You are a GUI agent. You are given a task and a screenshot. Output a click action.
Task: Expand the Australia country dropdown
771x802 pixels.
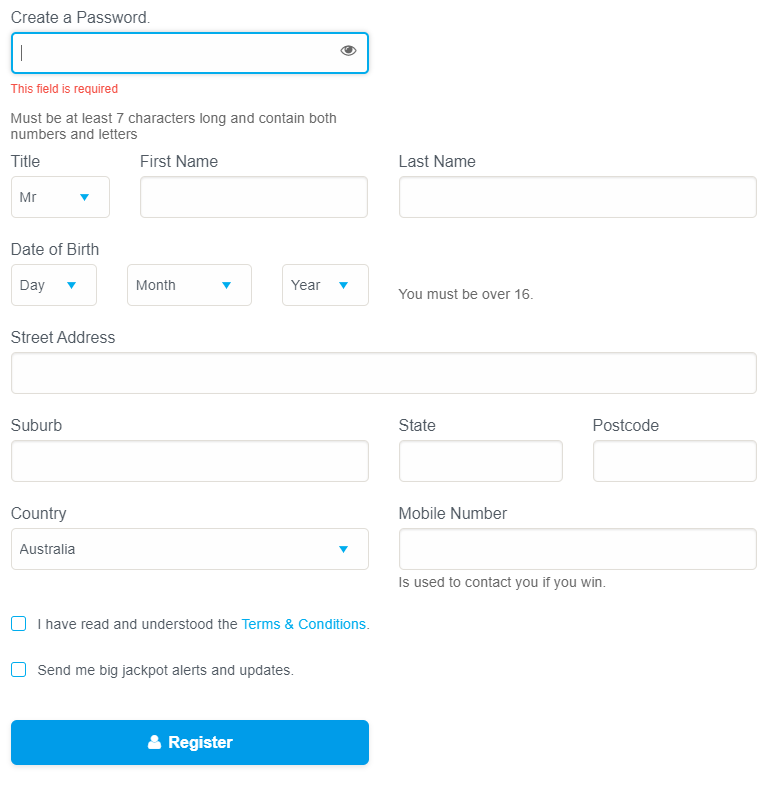click(x=190, y=549)
